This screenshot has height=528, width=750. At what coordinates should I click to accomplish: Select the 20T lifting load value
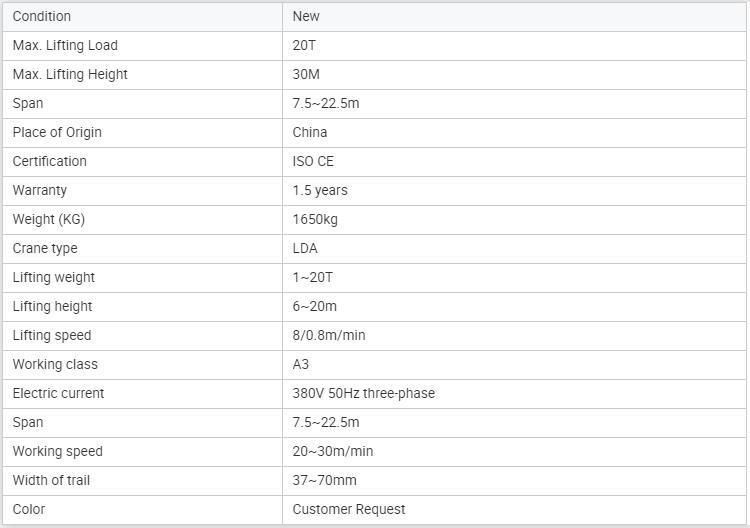coord(304,45)
